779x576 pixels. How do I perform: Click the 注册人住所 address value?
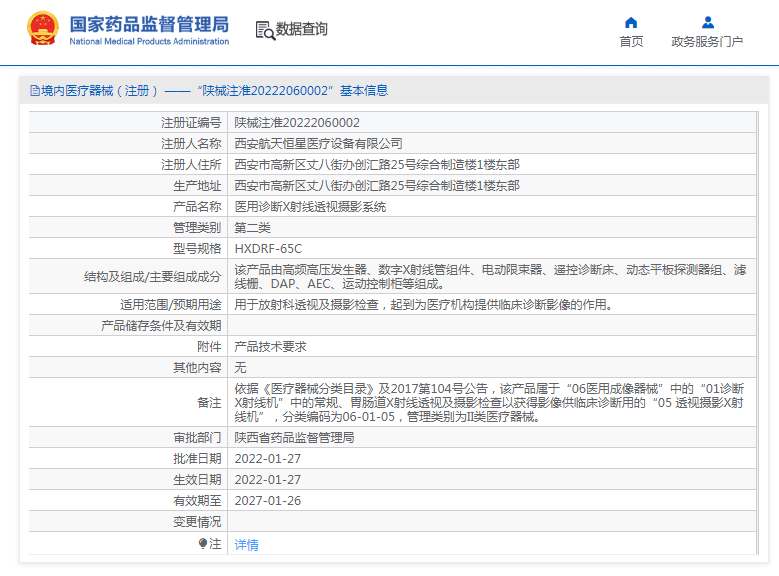[x=377, y=165]
